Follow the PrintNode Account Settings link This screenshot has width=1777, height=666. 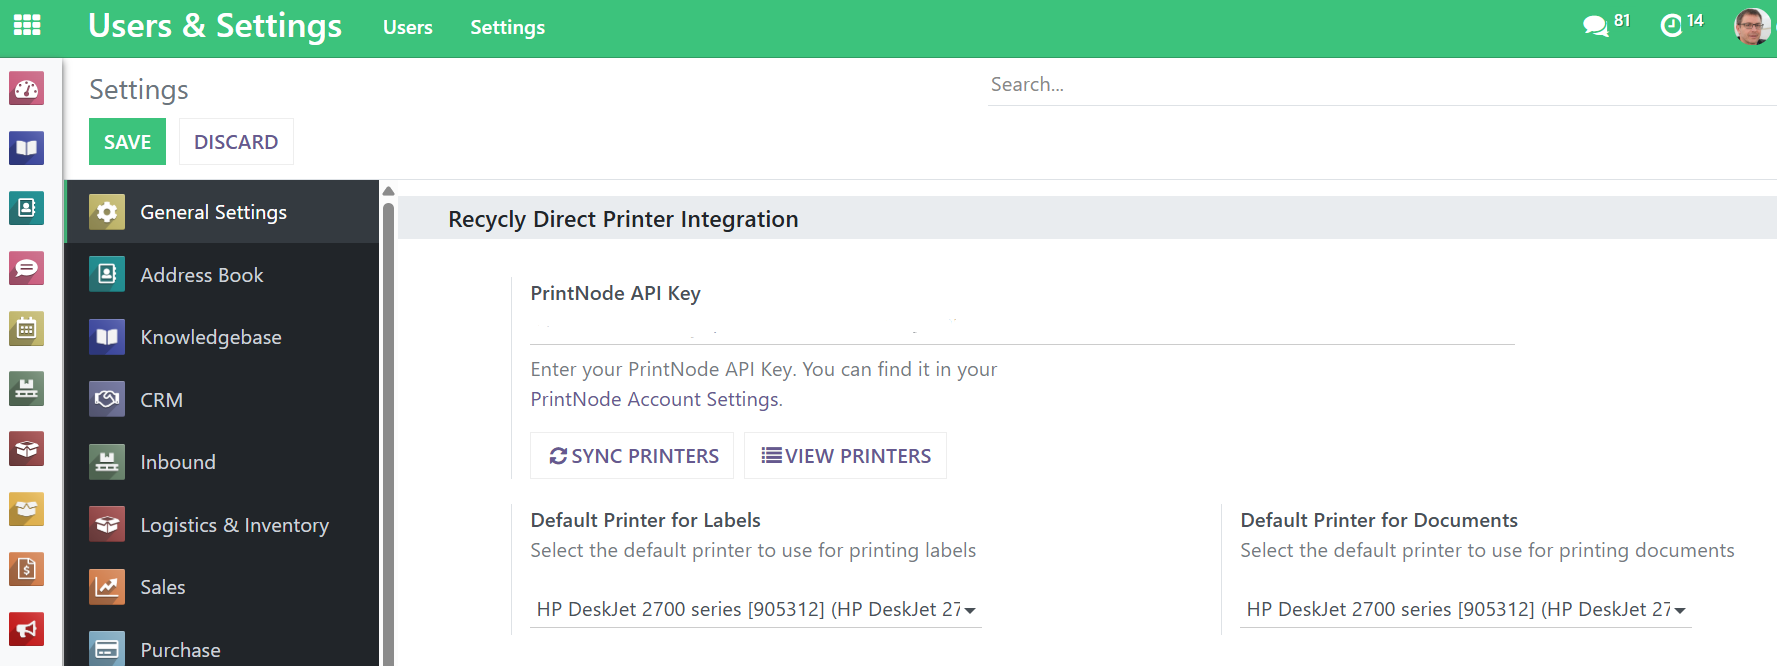(655, 399)
